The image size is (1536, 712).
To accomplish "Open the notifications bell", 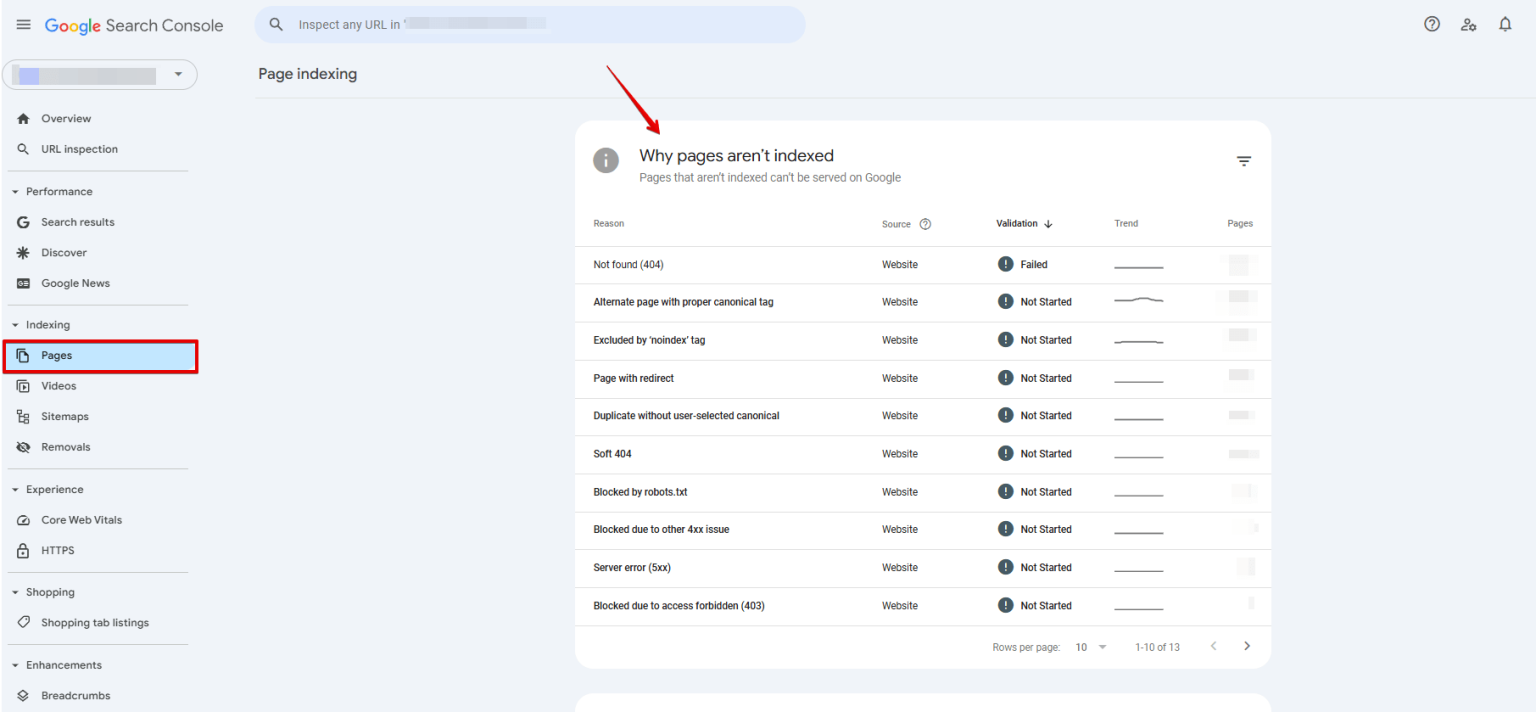I will [x=1505, y=23].
